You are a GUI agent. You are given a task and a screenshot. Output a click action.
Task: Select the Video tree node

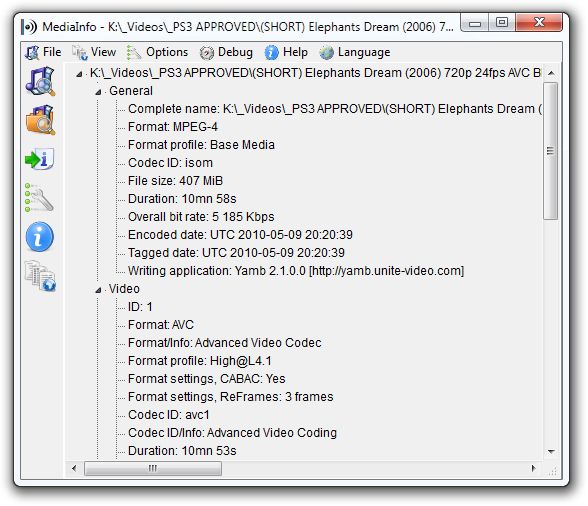[x=124, y=289]
